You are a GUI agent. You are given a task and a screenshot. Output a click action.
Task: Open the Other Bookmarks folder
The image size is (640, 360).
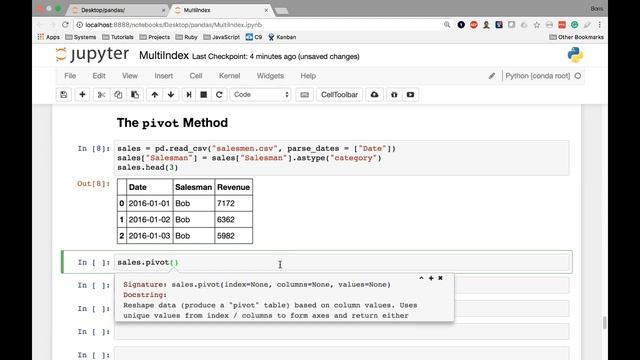(x=576, y=37)
